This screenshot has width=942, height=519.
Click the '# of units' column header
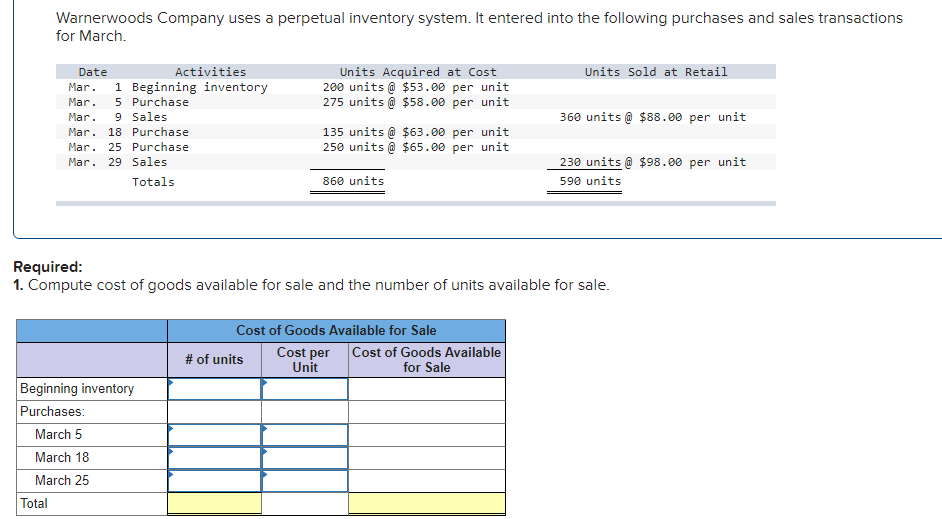click(214, 359)
